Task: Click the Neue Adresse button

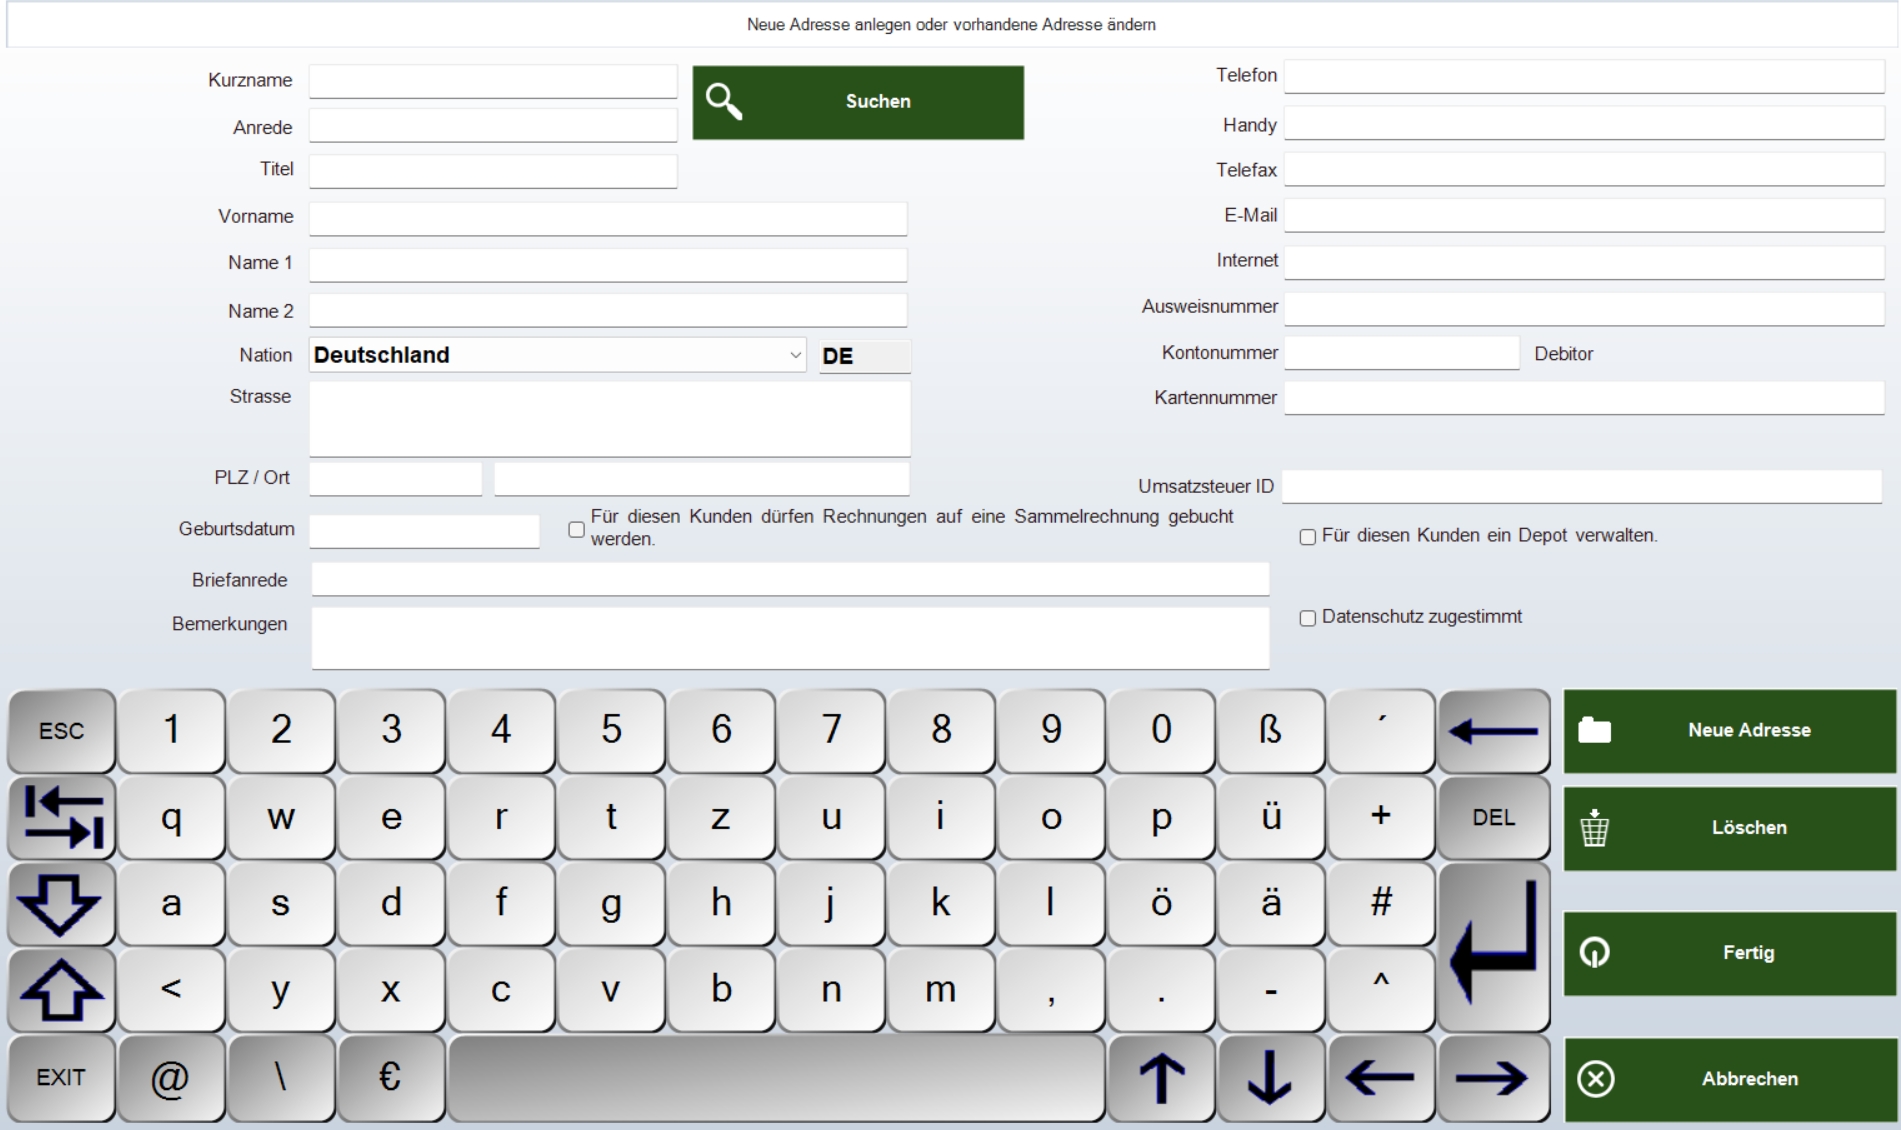Action: tap(1729, 731)
